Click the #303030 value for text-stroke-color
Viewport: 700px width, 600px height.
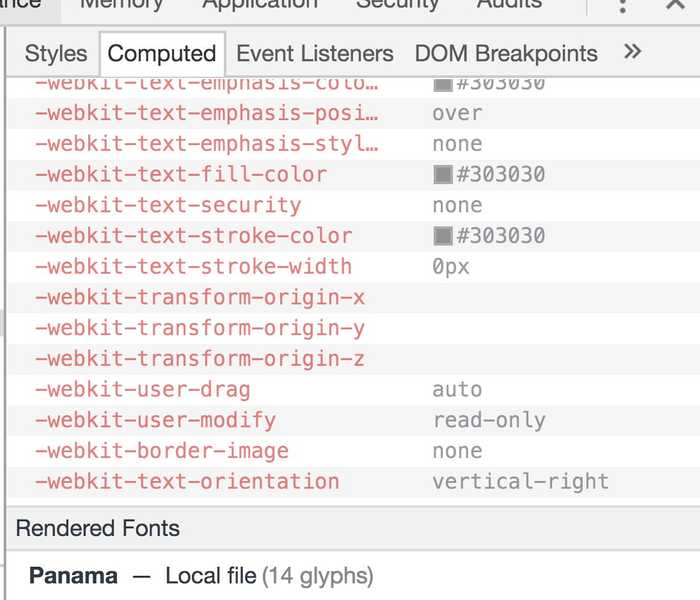pyautogui.click(x=501, y=236)
